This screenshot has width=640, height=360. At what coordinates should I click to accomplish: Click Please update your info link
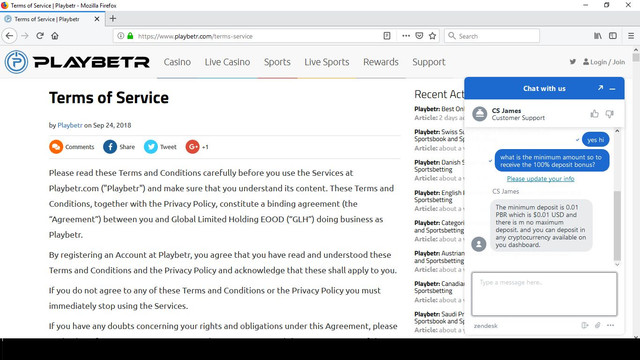[540, 179]
